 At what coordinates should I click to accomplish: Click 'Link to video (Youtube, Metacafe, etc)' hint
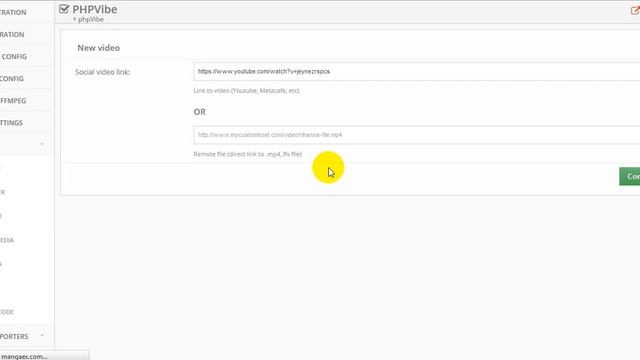(x=246, y=91)
